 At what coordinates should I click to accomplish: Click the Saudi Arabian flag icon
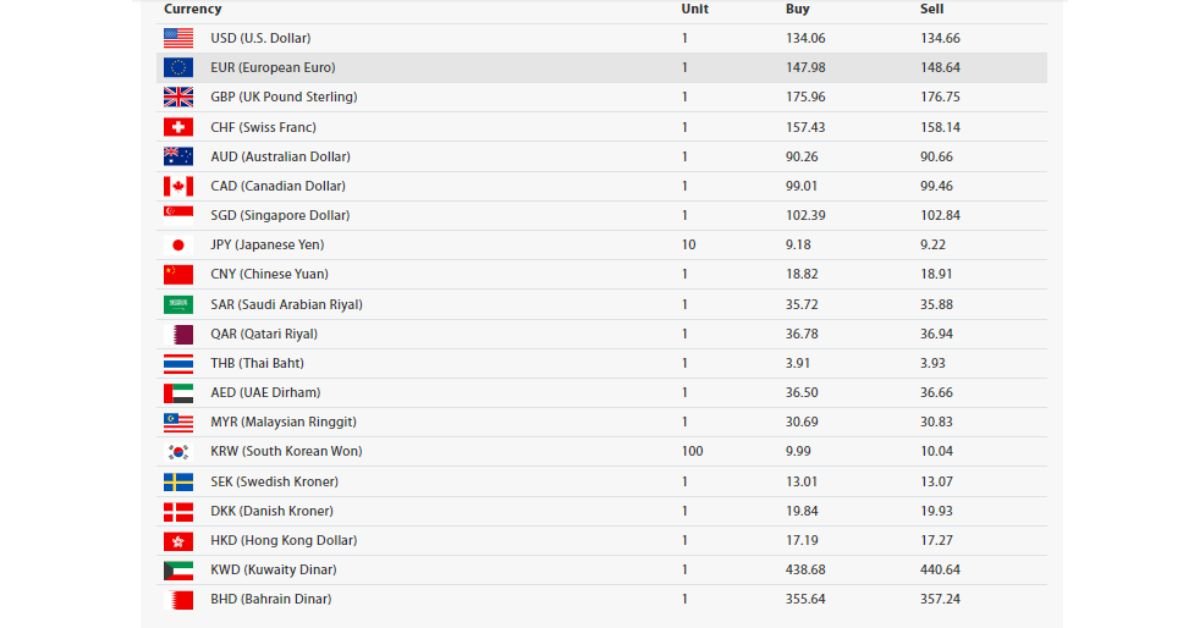[178, 304]
